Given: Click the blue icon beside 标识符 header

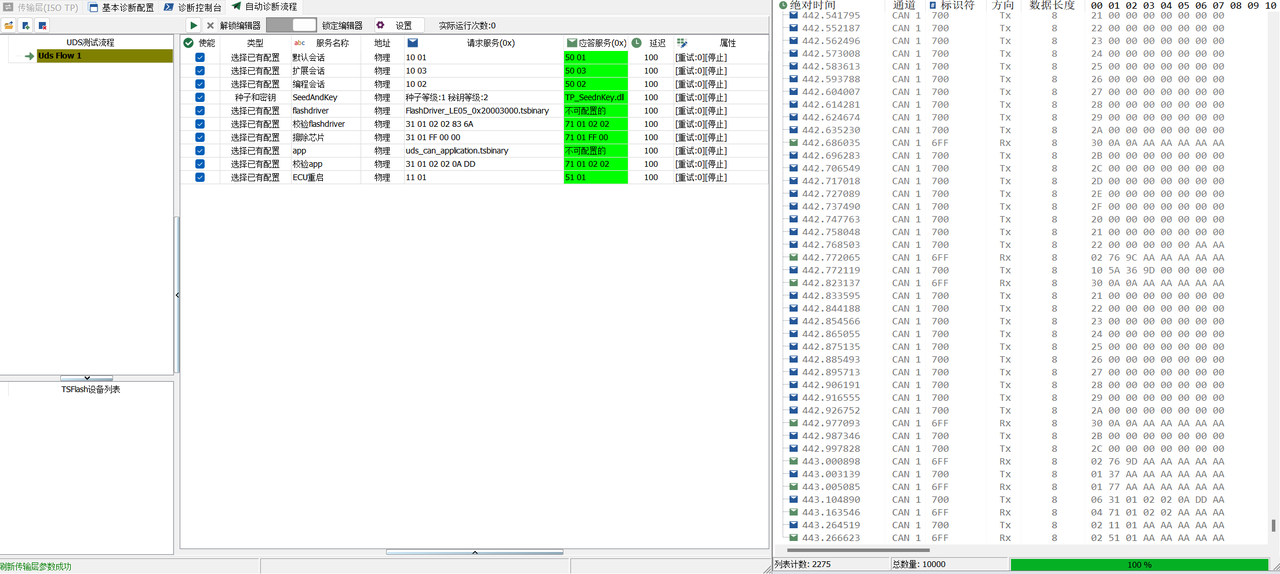Looking at the screenshot, I should click(x=933, y=5).
